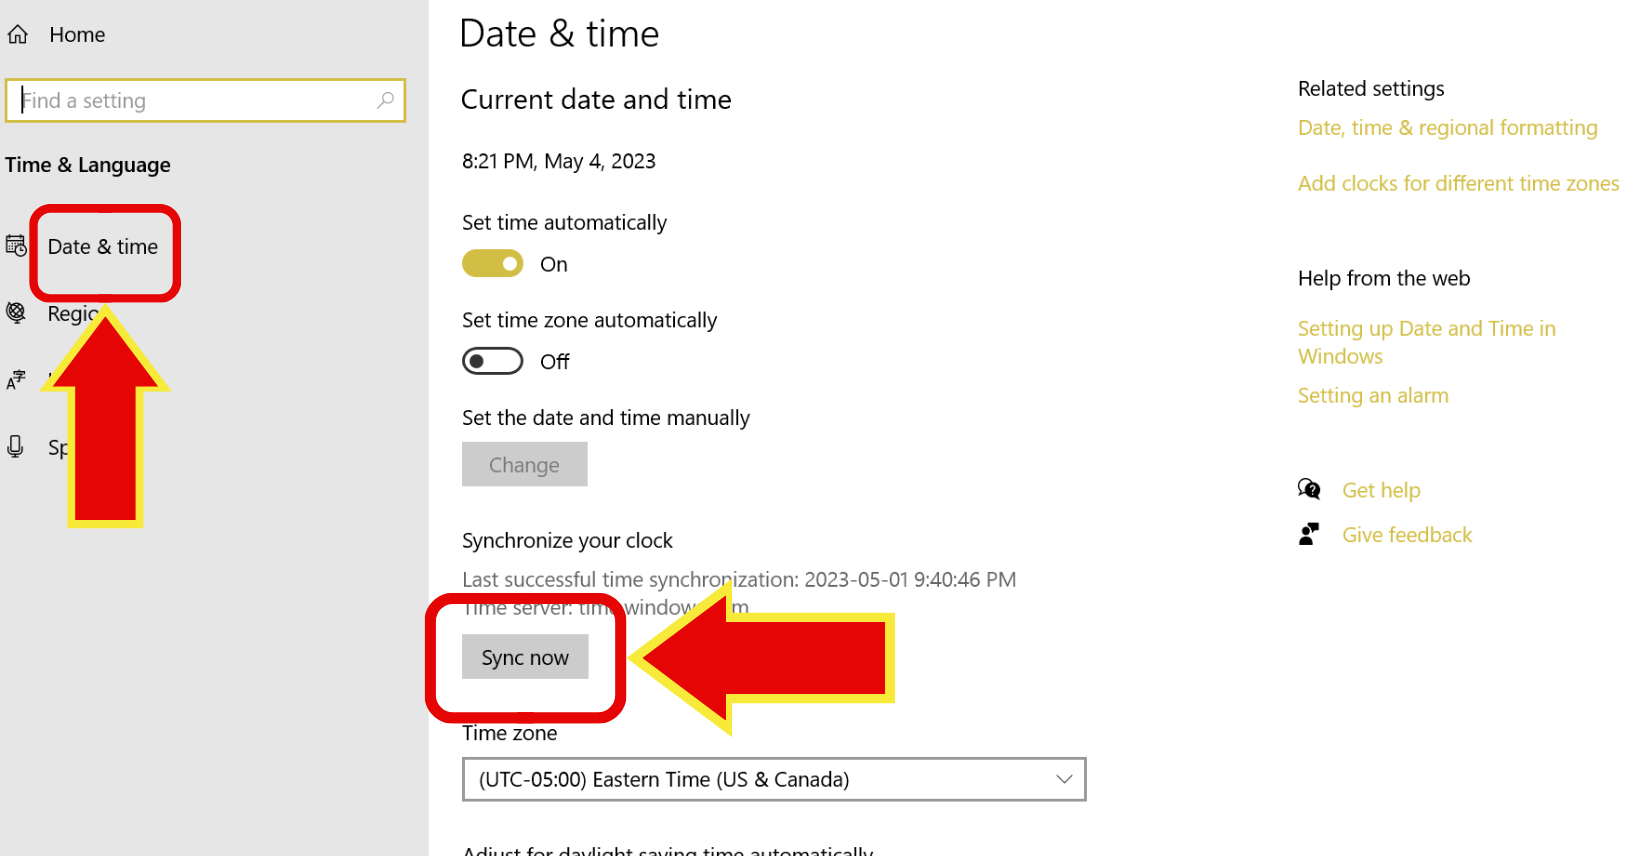Turn off Set time automatically

(492, 263)
